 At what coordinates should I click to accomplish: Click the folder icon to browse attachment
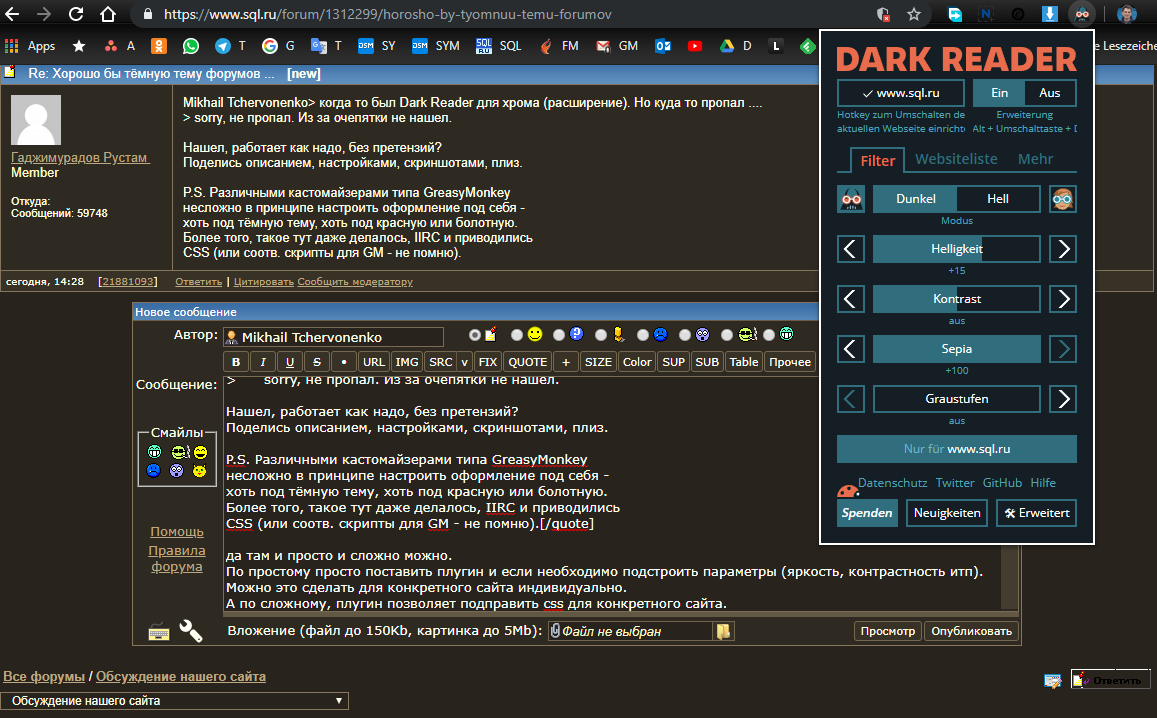point(724,631)
